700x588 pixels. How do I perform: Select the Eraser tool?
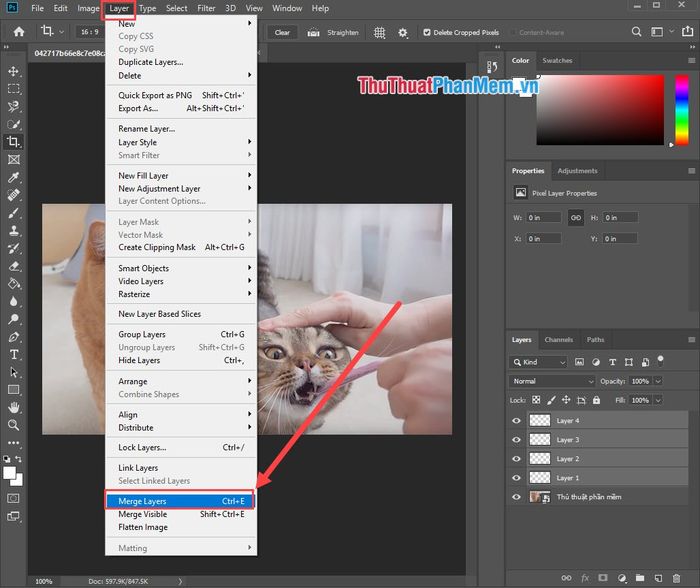tap(13, 266)
